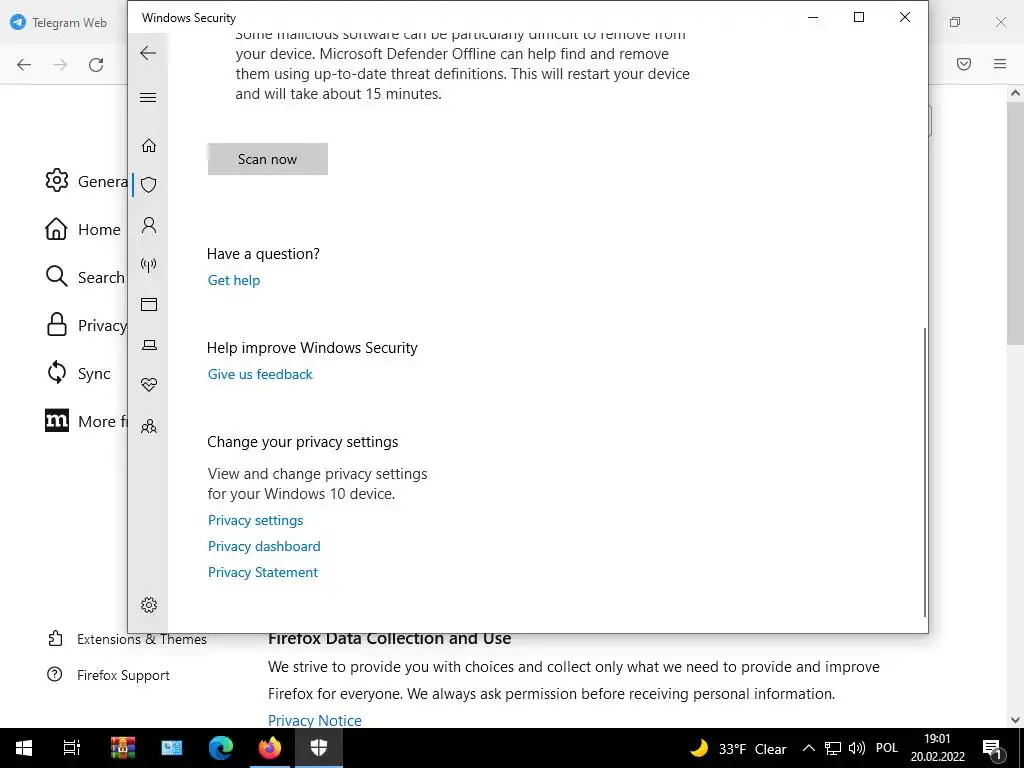The height and width of the screenshot is (768, 1024).
Task: Select Privacy in Firefox settings
Action: [x=86, y=325]
